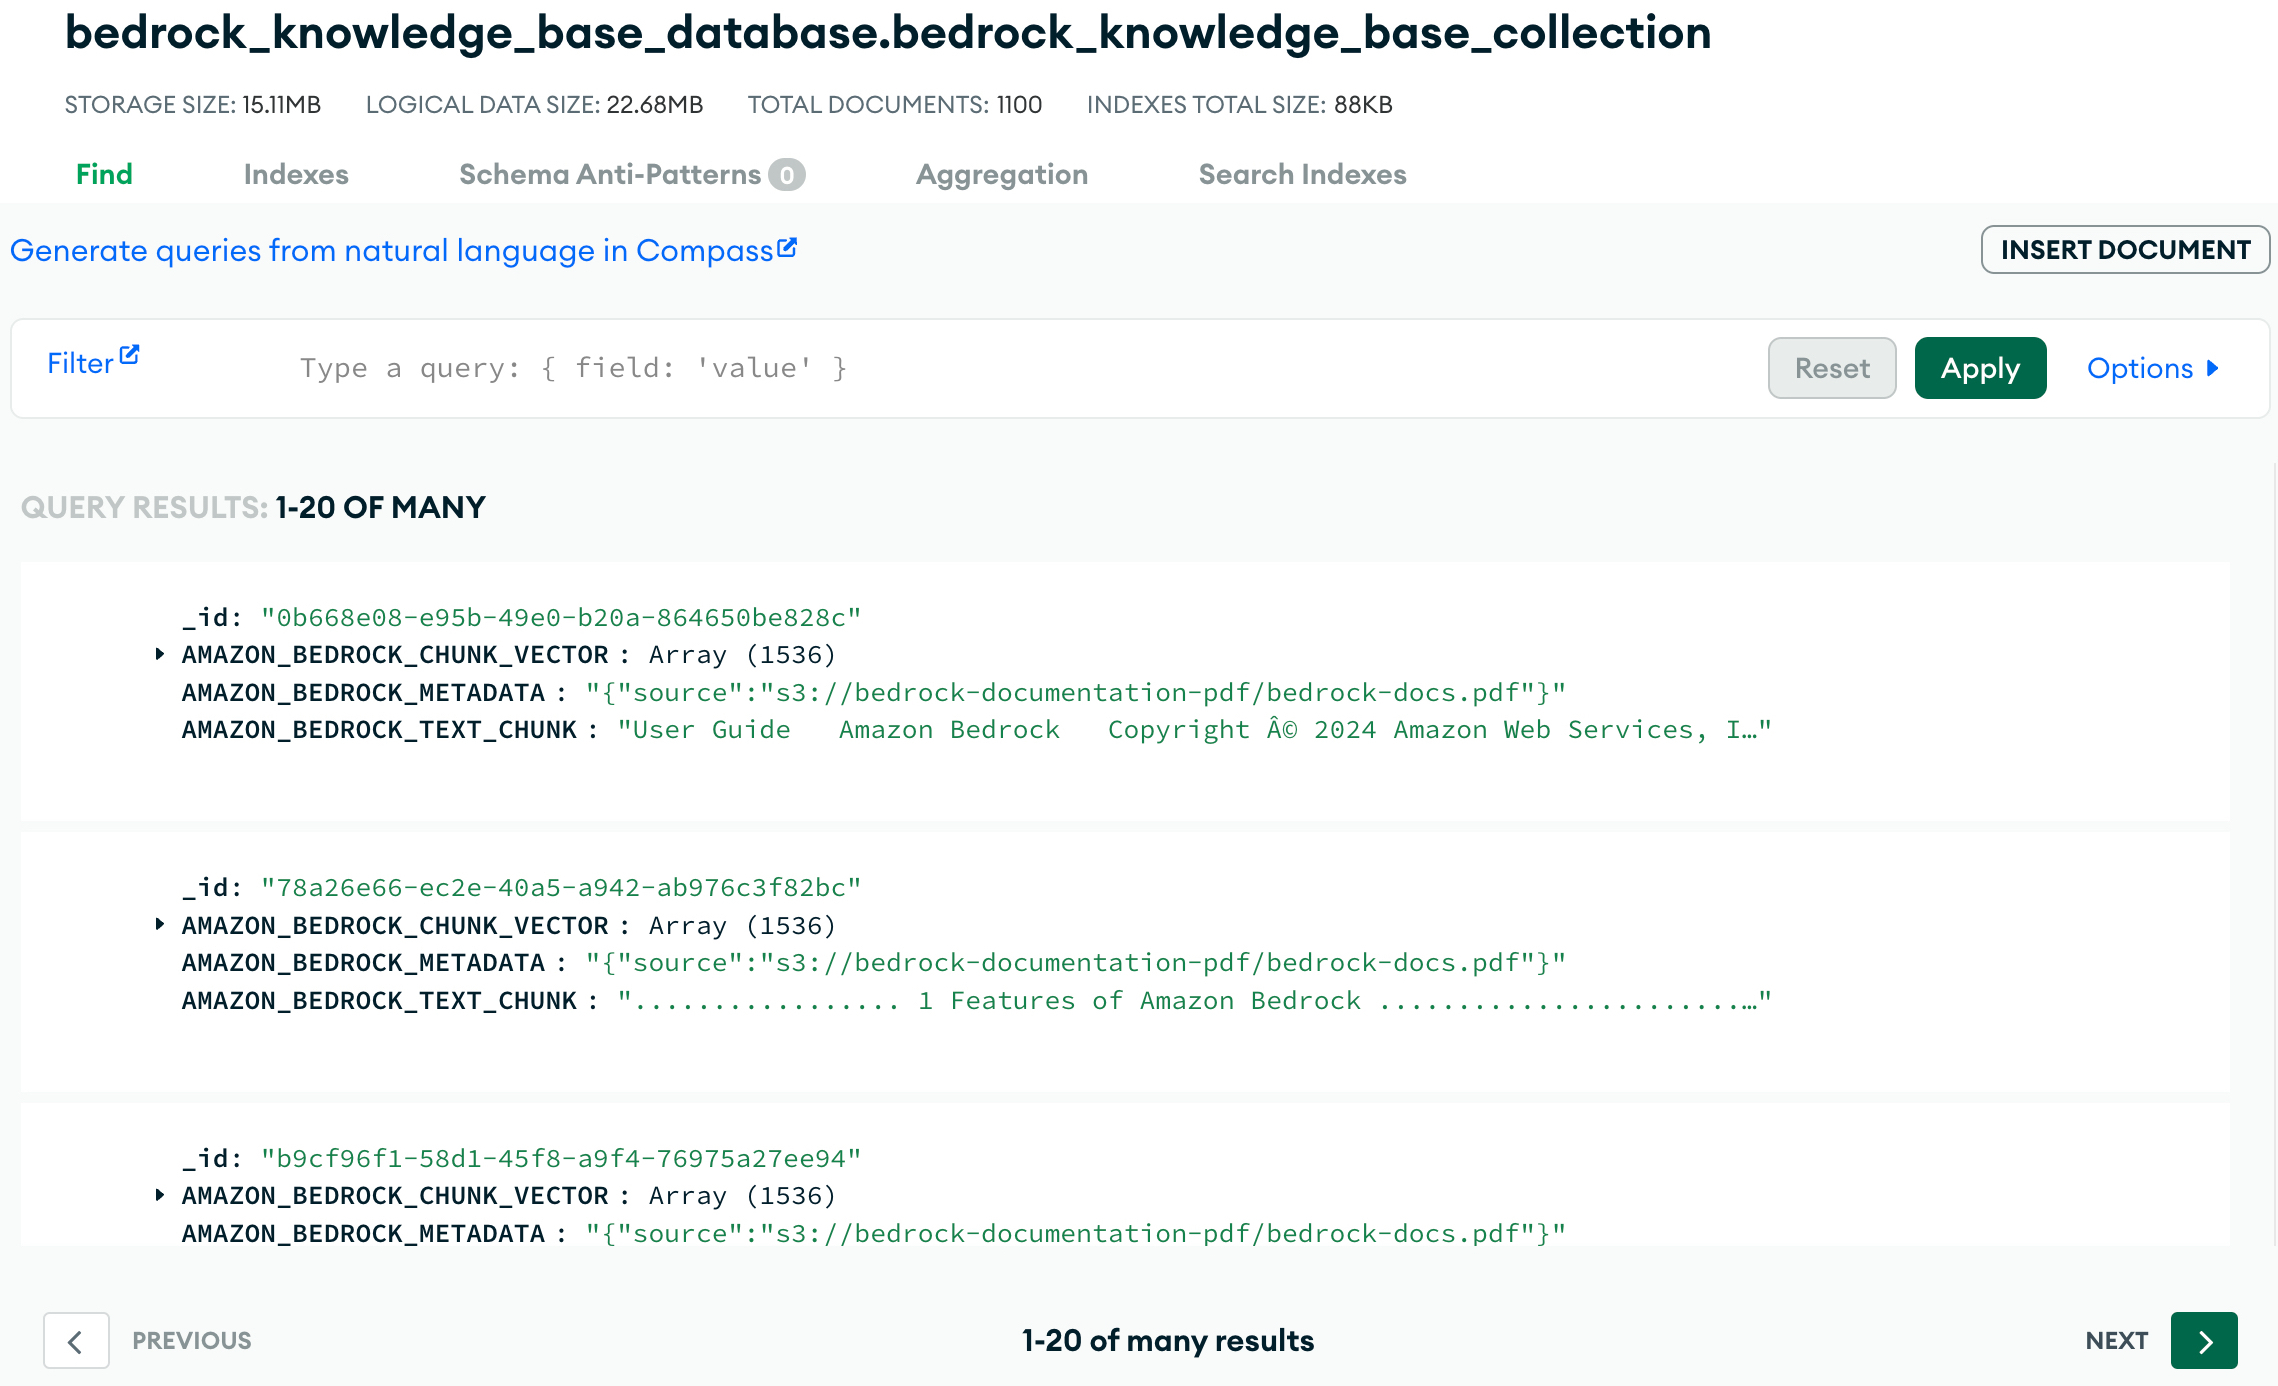This screenshot has height=1386, width=2278.
Task: Click the first document's _id value
Action: tap(560, 617)
